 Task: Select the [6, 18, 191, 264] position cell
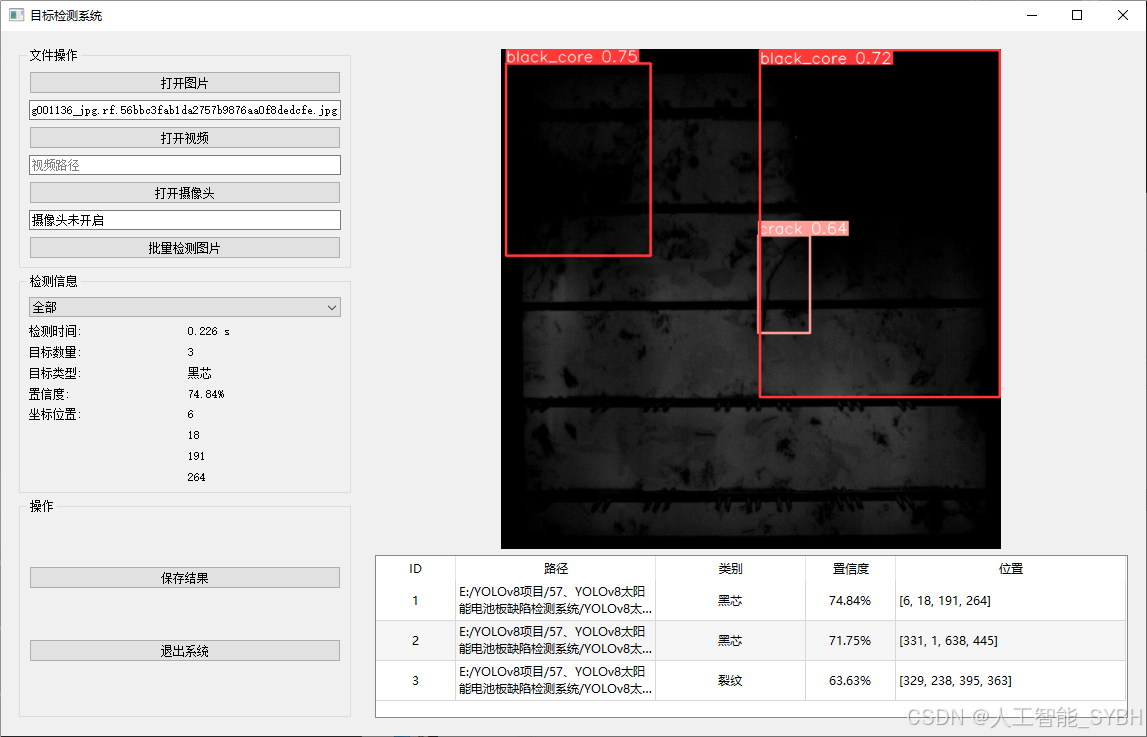pos(1011,600)
